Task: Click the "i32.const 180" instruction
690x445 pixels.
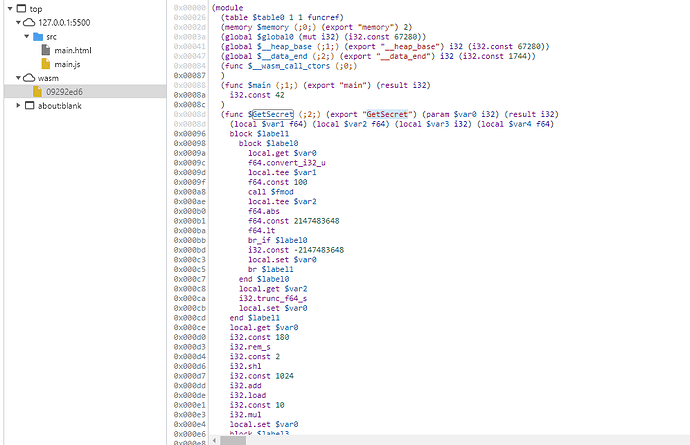Action: click(259, 337)
